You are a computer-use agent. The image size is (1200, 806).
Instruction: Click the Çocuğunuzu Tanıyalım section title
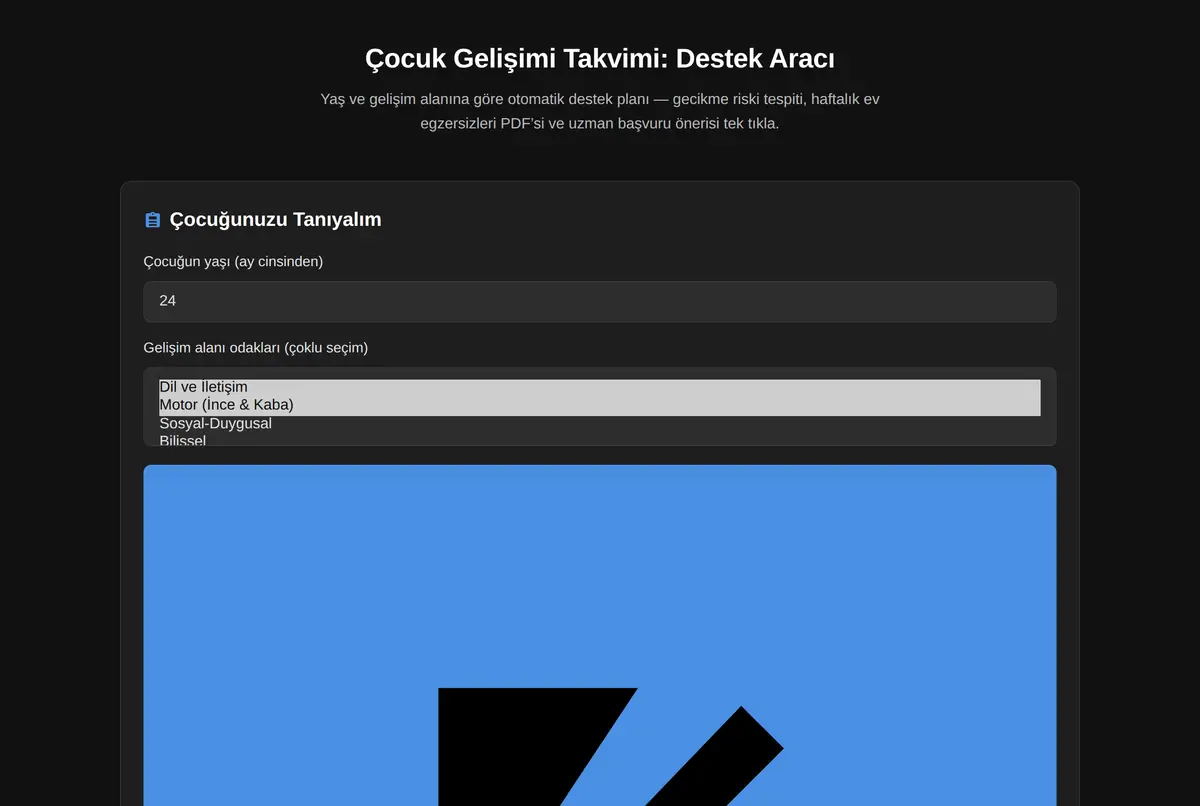(x=275, y=220)
